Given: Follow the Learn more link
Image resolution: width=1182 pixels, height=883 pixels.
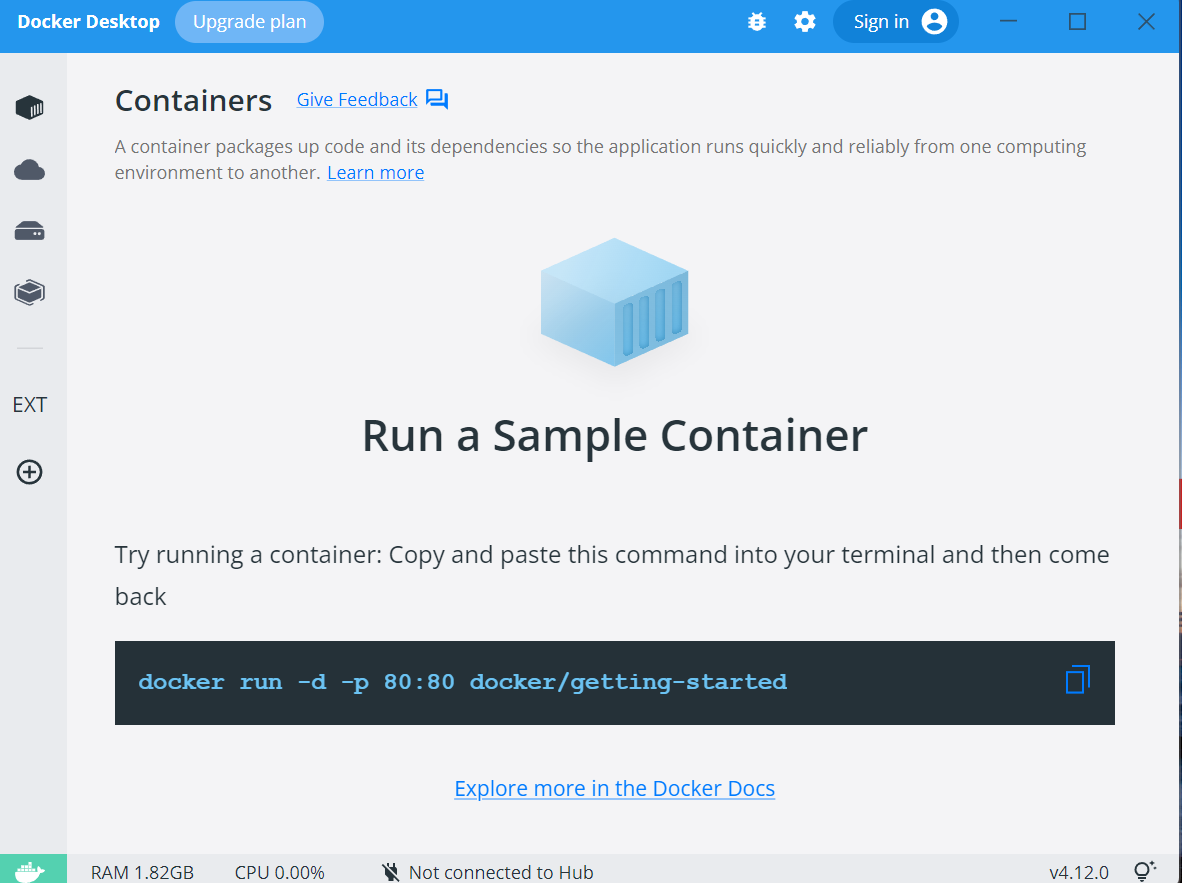Looking at the screenshot, I should tap(375, 173).
